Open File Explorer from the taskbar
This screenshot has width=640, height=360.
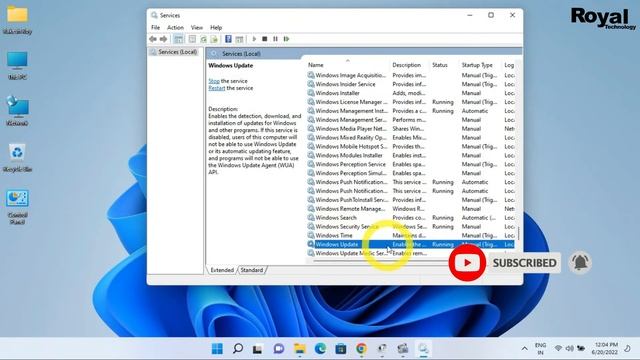[300, 349]
